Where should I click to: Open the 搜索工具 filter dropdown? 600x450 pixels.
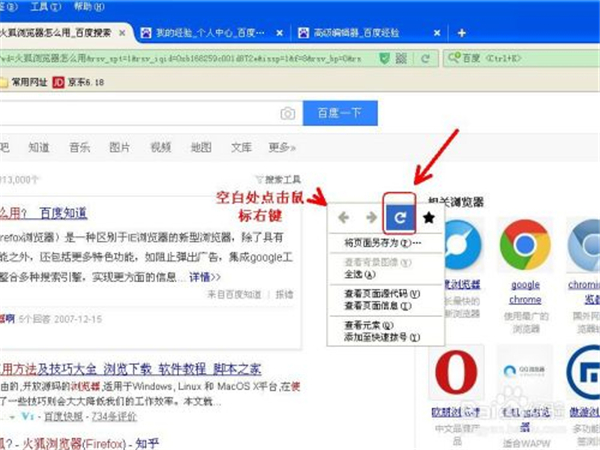coord(278,179)
